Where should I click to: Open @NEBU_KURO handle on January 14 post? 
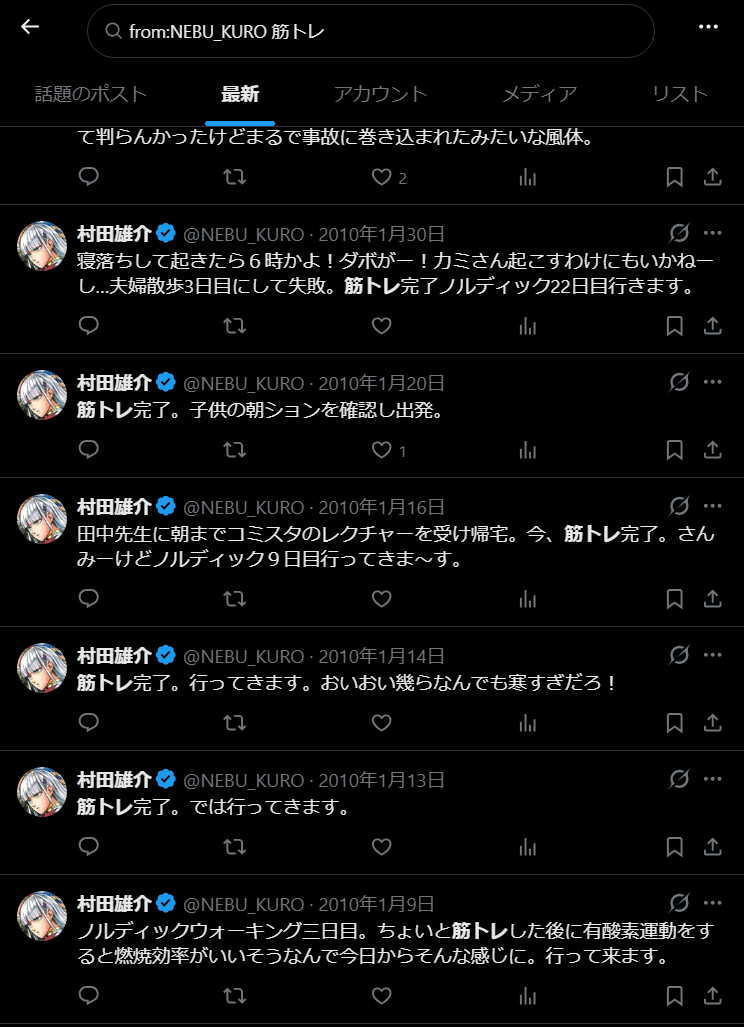(243, 656)
